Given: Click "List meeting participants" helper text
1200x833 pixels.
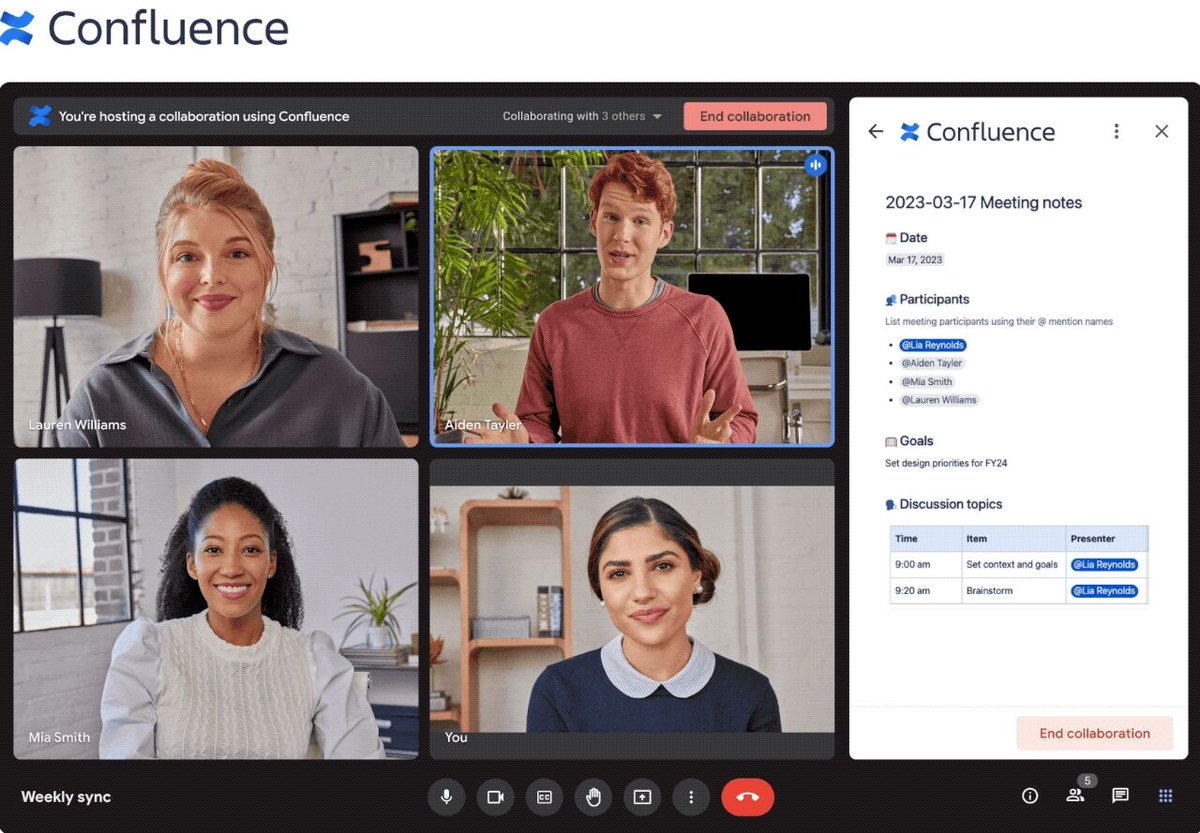Looking at the screenshot, I should [999, 322].
